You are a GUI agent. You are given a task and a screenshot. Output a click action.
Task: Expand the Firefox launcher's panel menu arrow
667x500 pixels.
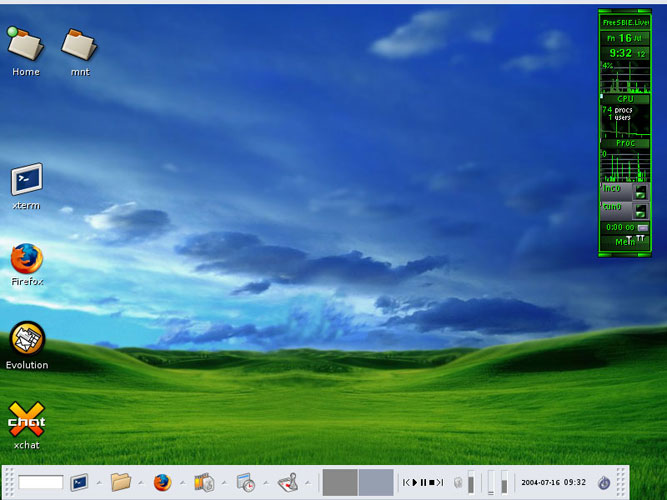(182, 483)
